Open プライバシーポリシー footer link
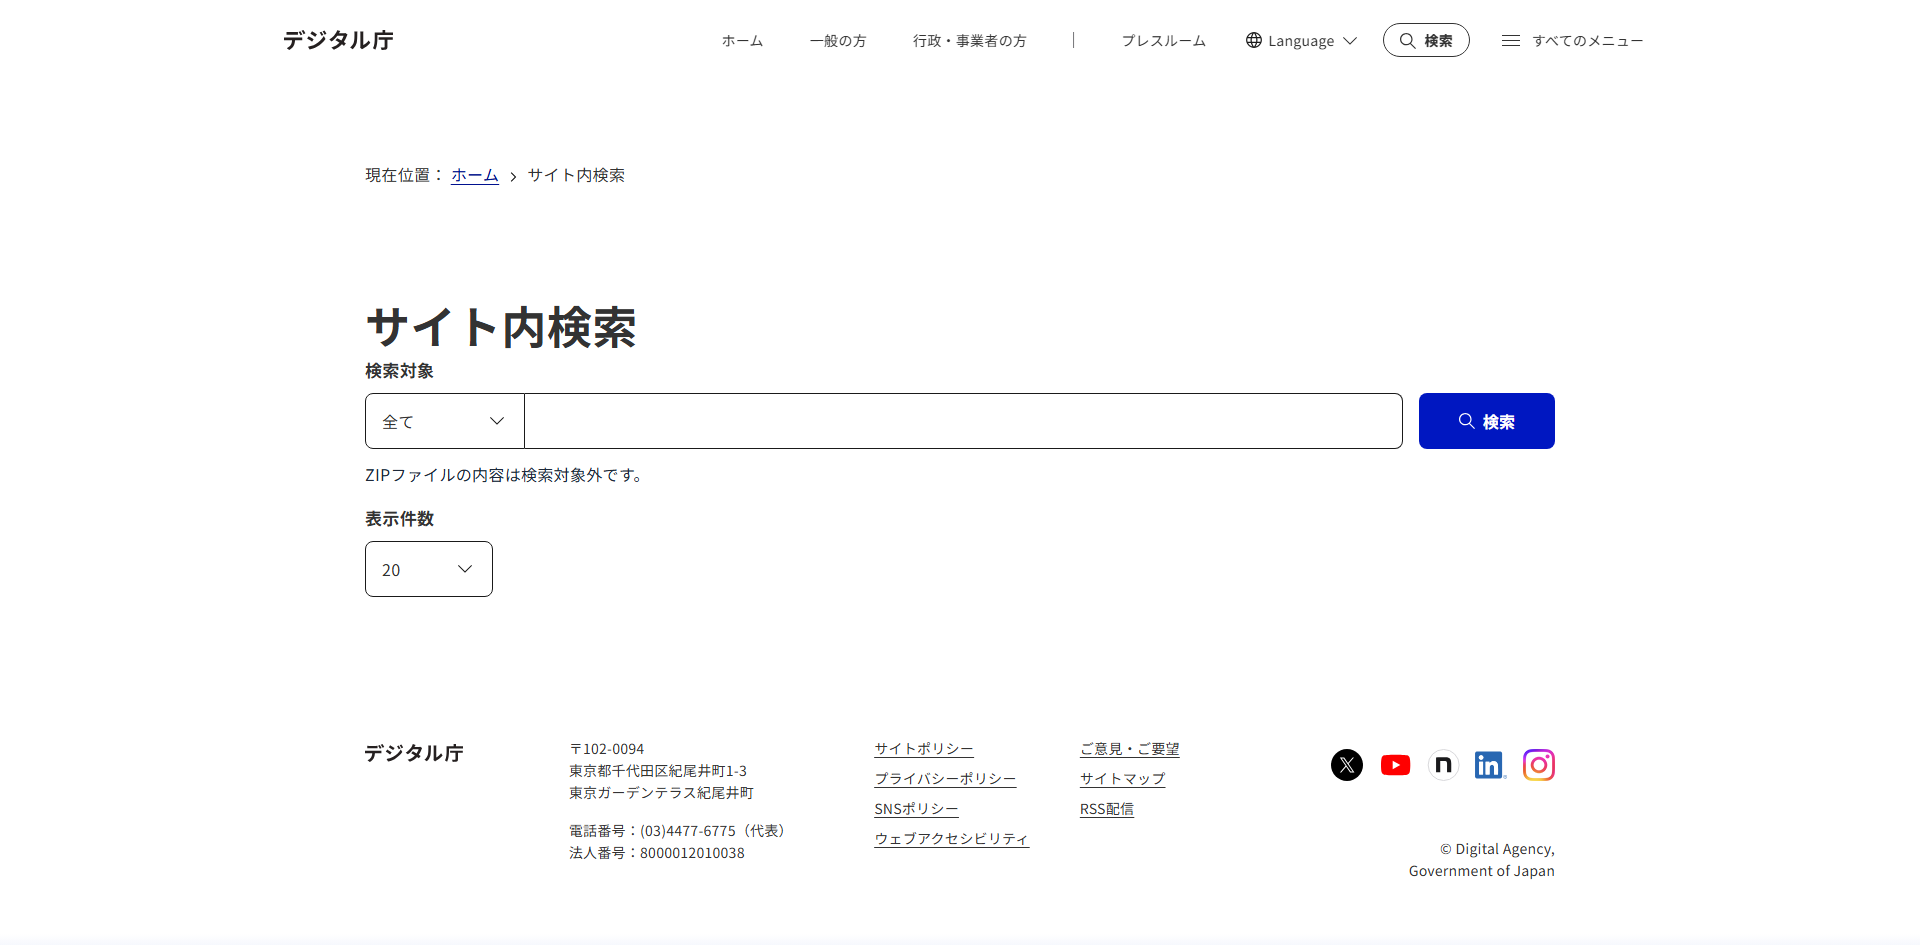 pyautogui.click(x=945, y=779)
